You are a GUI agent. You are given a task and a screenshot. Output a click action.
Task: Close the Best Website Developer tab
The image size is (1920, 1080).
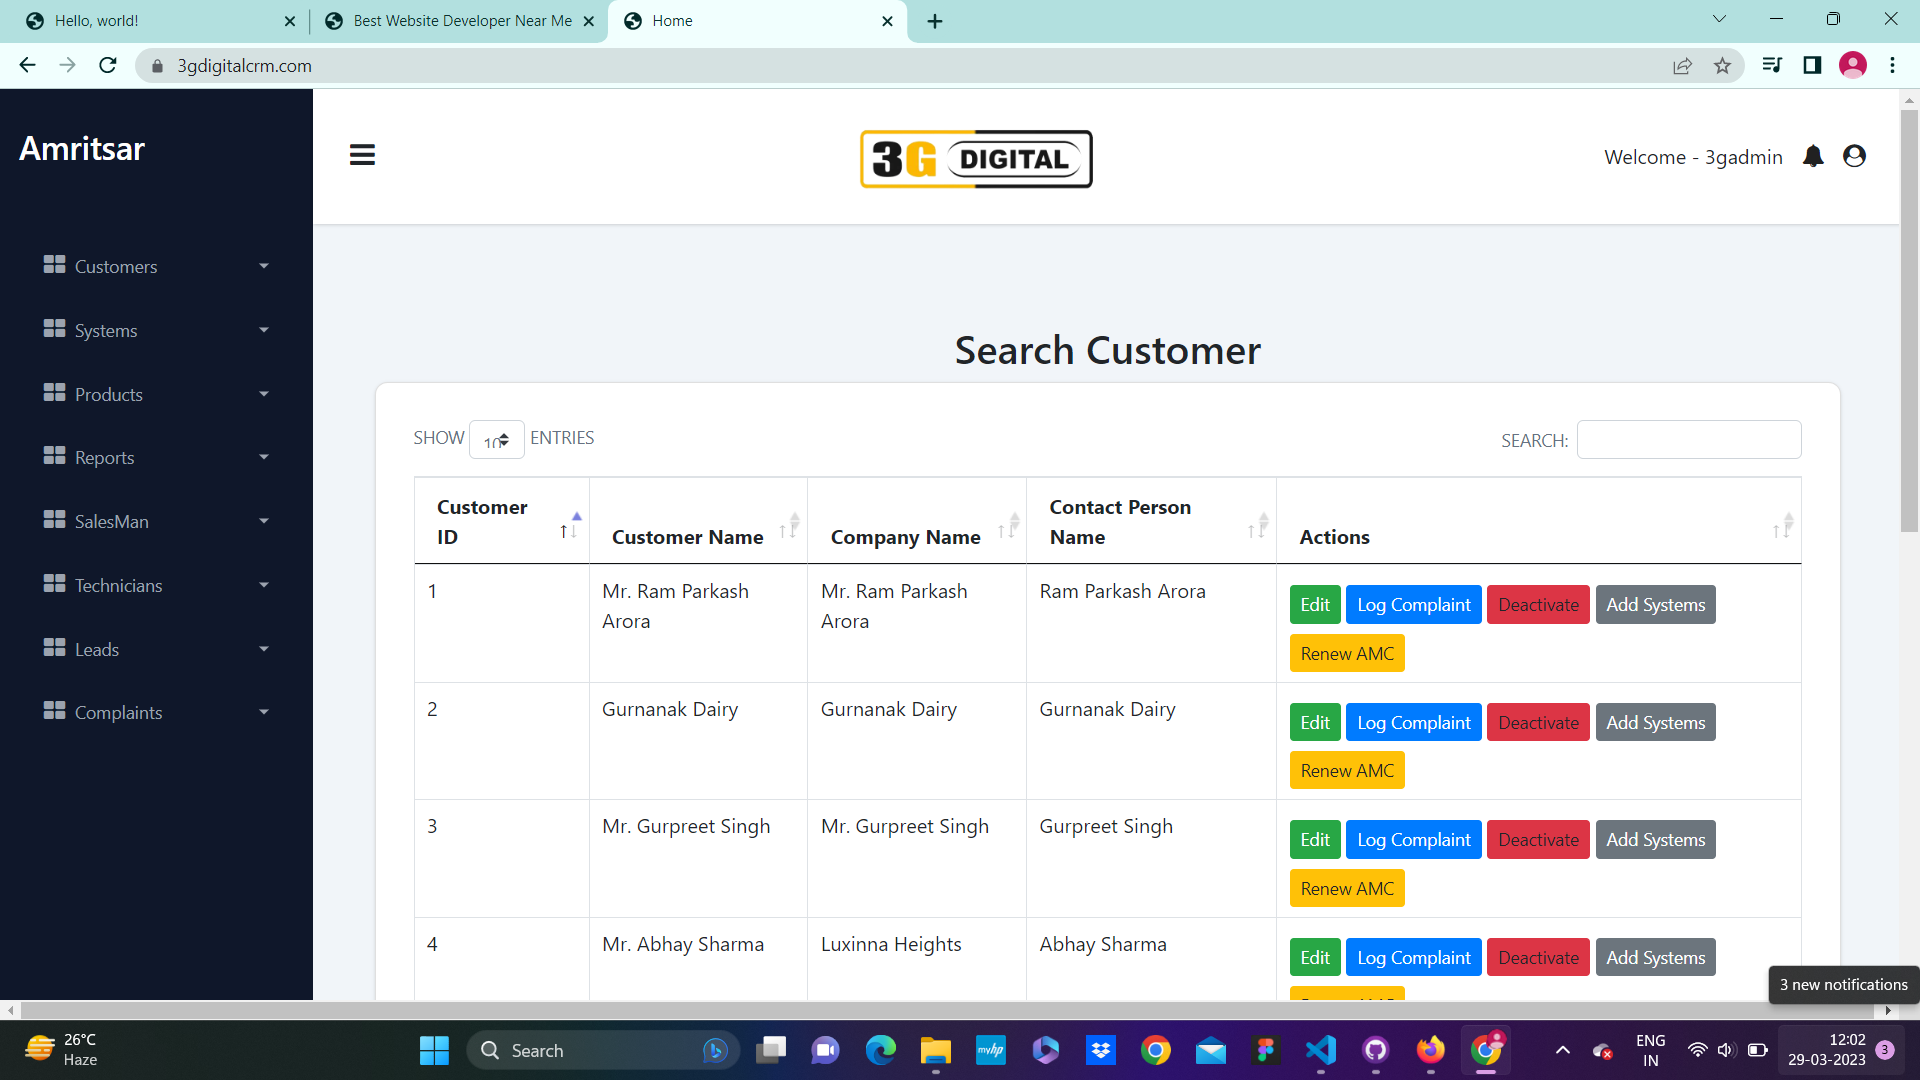click(589, 21)
